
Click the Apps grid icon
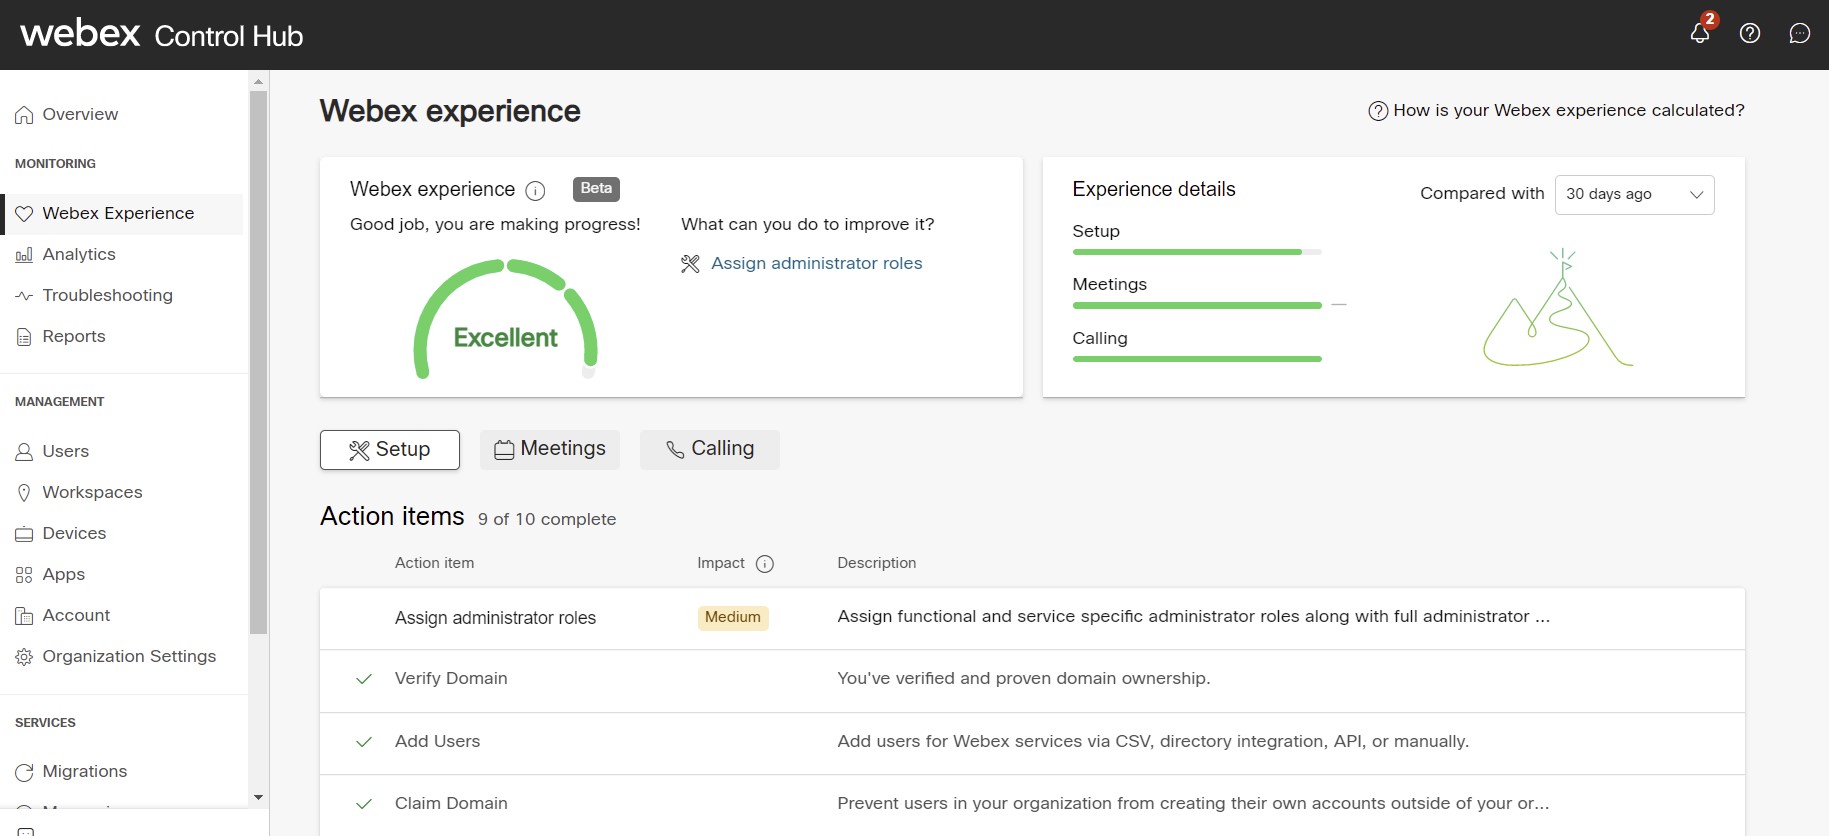pyautogui.click(x=24, y=575)
